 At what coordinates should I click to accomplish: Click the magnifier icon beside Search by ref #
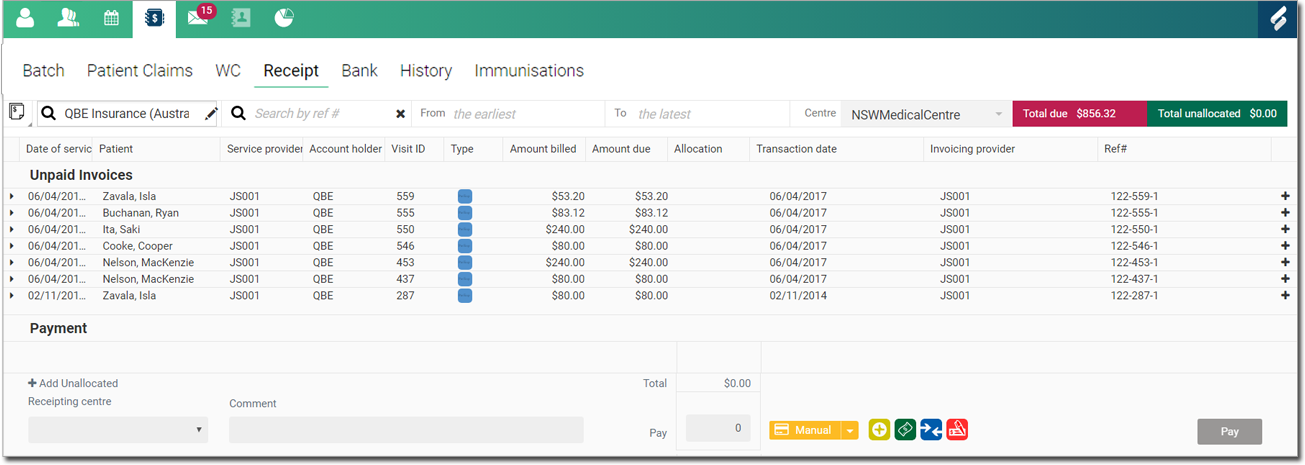coord(239,114)
